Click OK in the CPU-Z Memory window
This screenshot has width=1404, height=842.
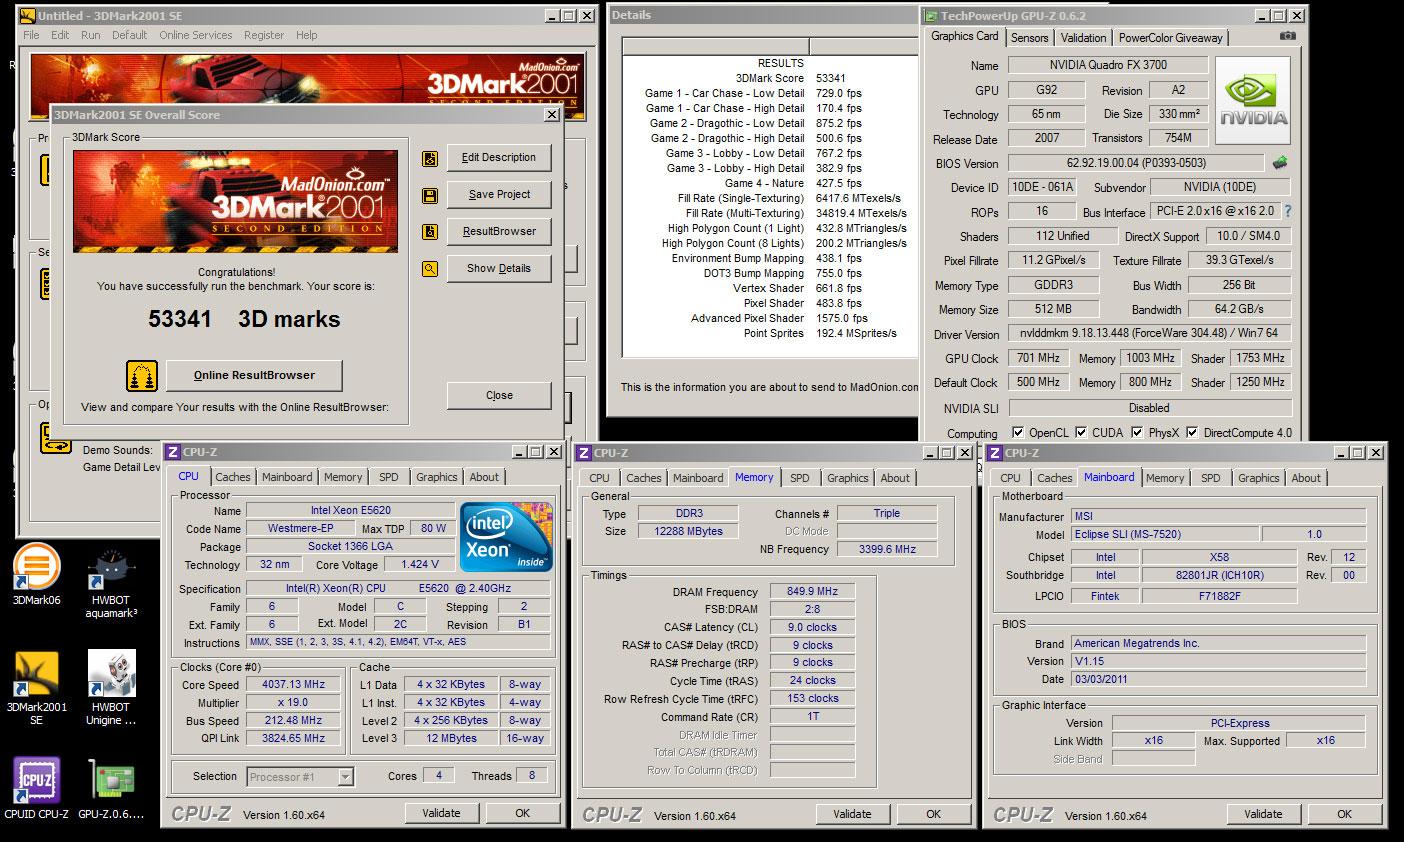tap(933, 815)
